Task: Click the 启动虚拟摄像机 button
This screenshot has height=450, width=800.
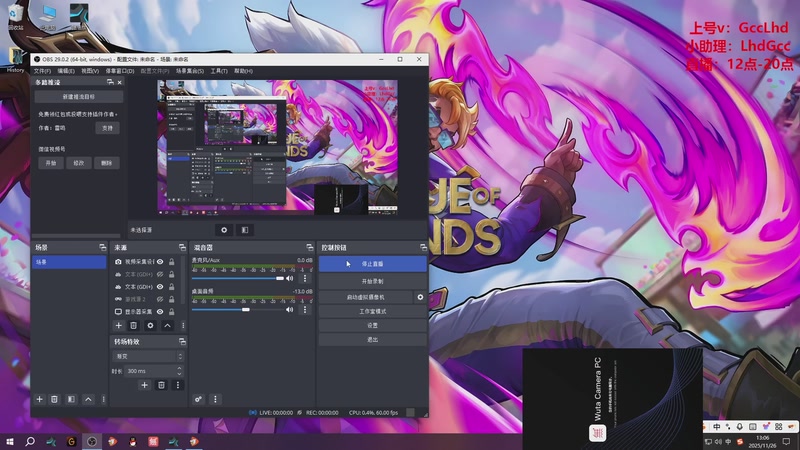Action: pos(366,297)
